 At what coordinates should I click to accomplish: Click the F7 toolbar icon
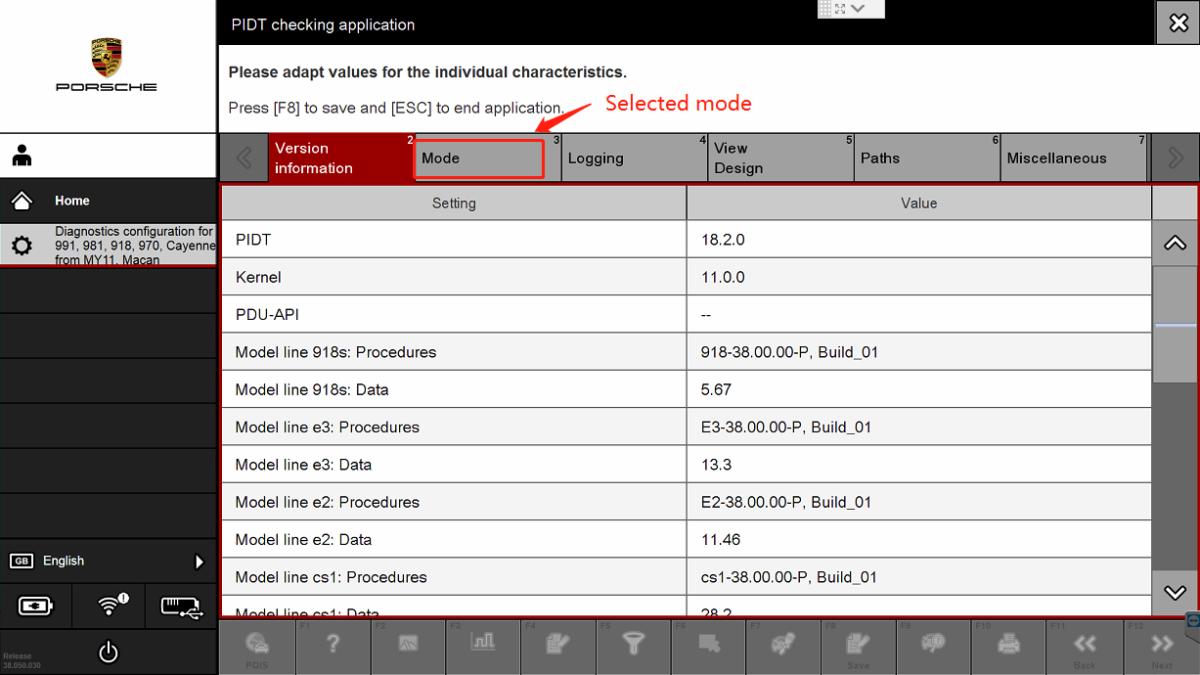(x=708, y=645)
